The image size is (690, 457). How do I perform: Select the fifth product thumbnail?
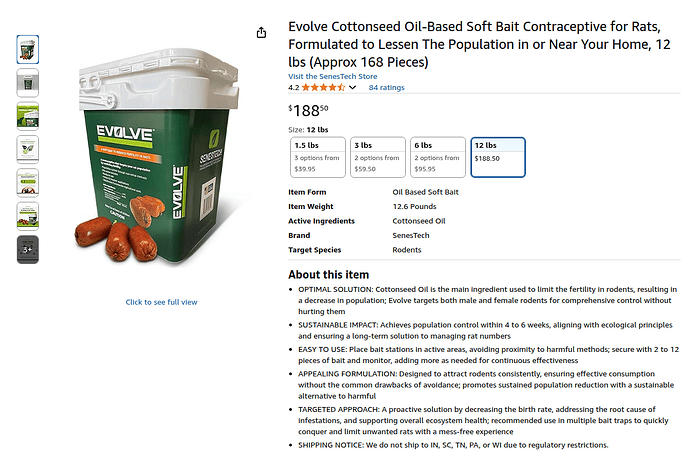[28, 182]
